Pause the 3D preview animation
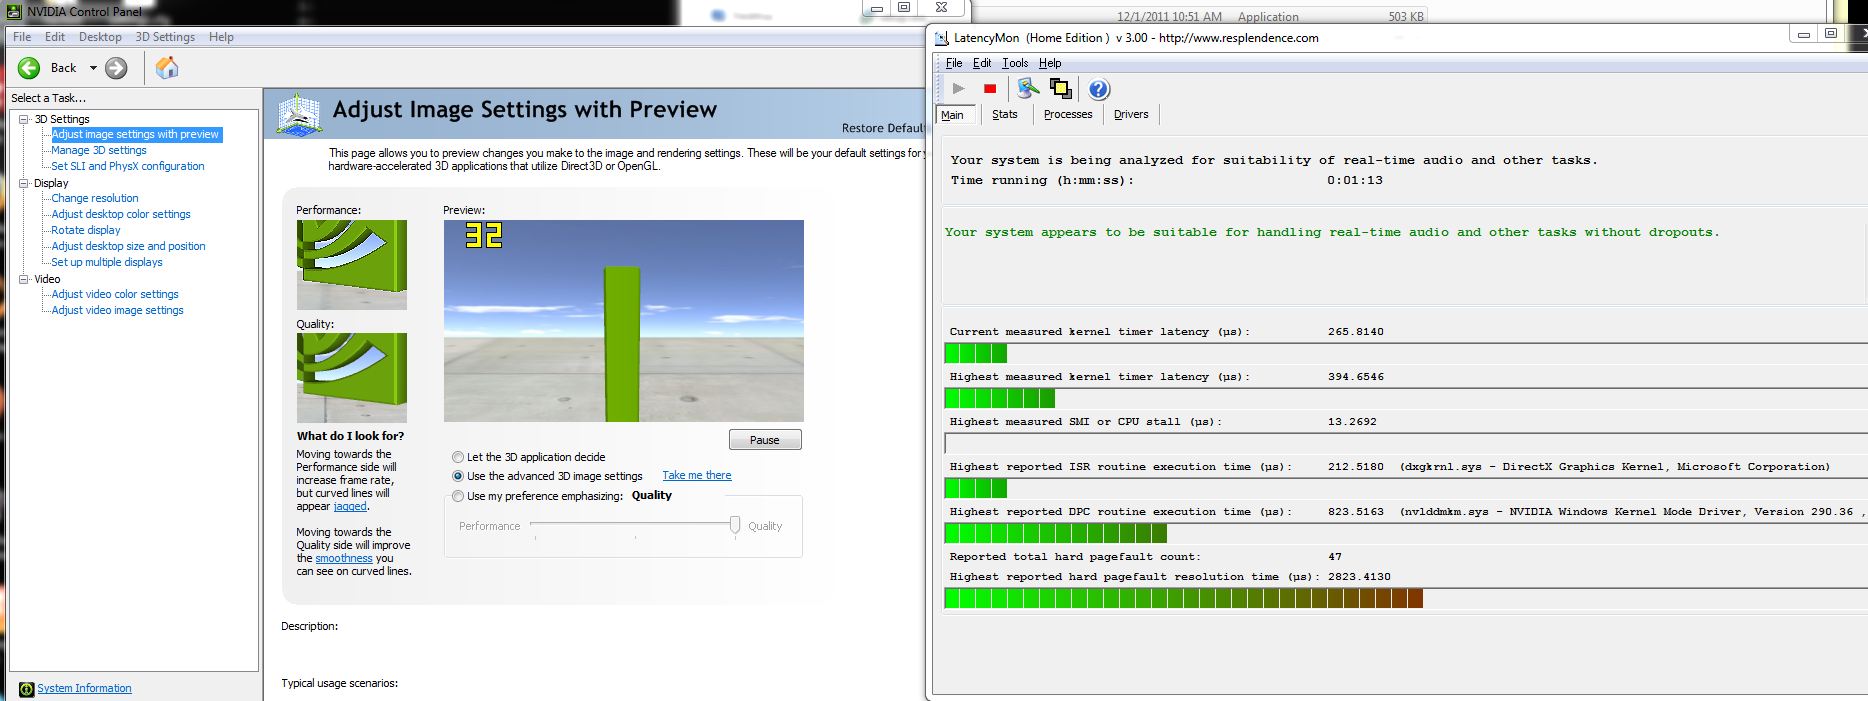The width and height of the screenshot is (1868, 701). point(765,440)
